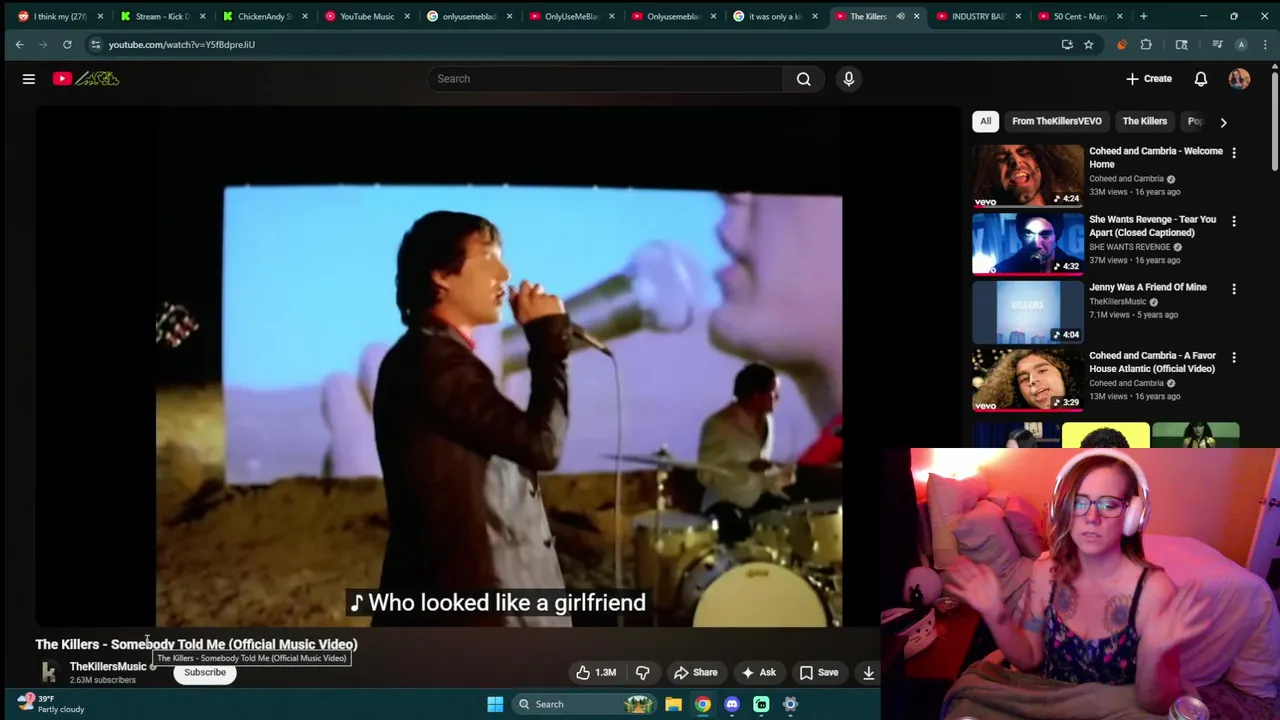Bookmark this page with the star icon
The height and width of the screenshot is (720, 1280).
1089,44
